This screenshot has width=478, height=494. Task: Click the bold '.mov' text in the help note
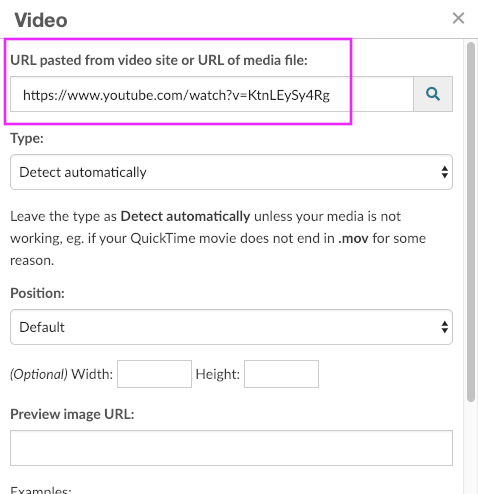click(353, 238)
